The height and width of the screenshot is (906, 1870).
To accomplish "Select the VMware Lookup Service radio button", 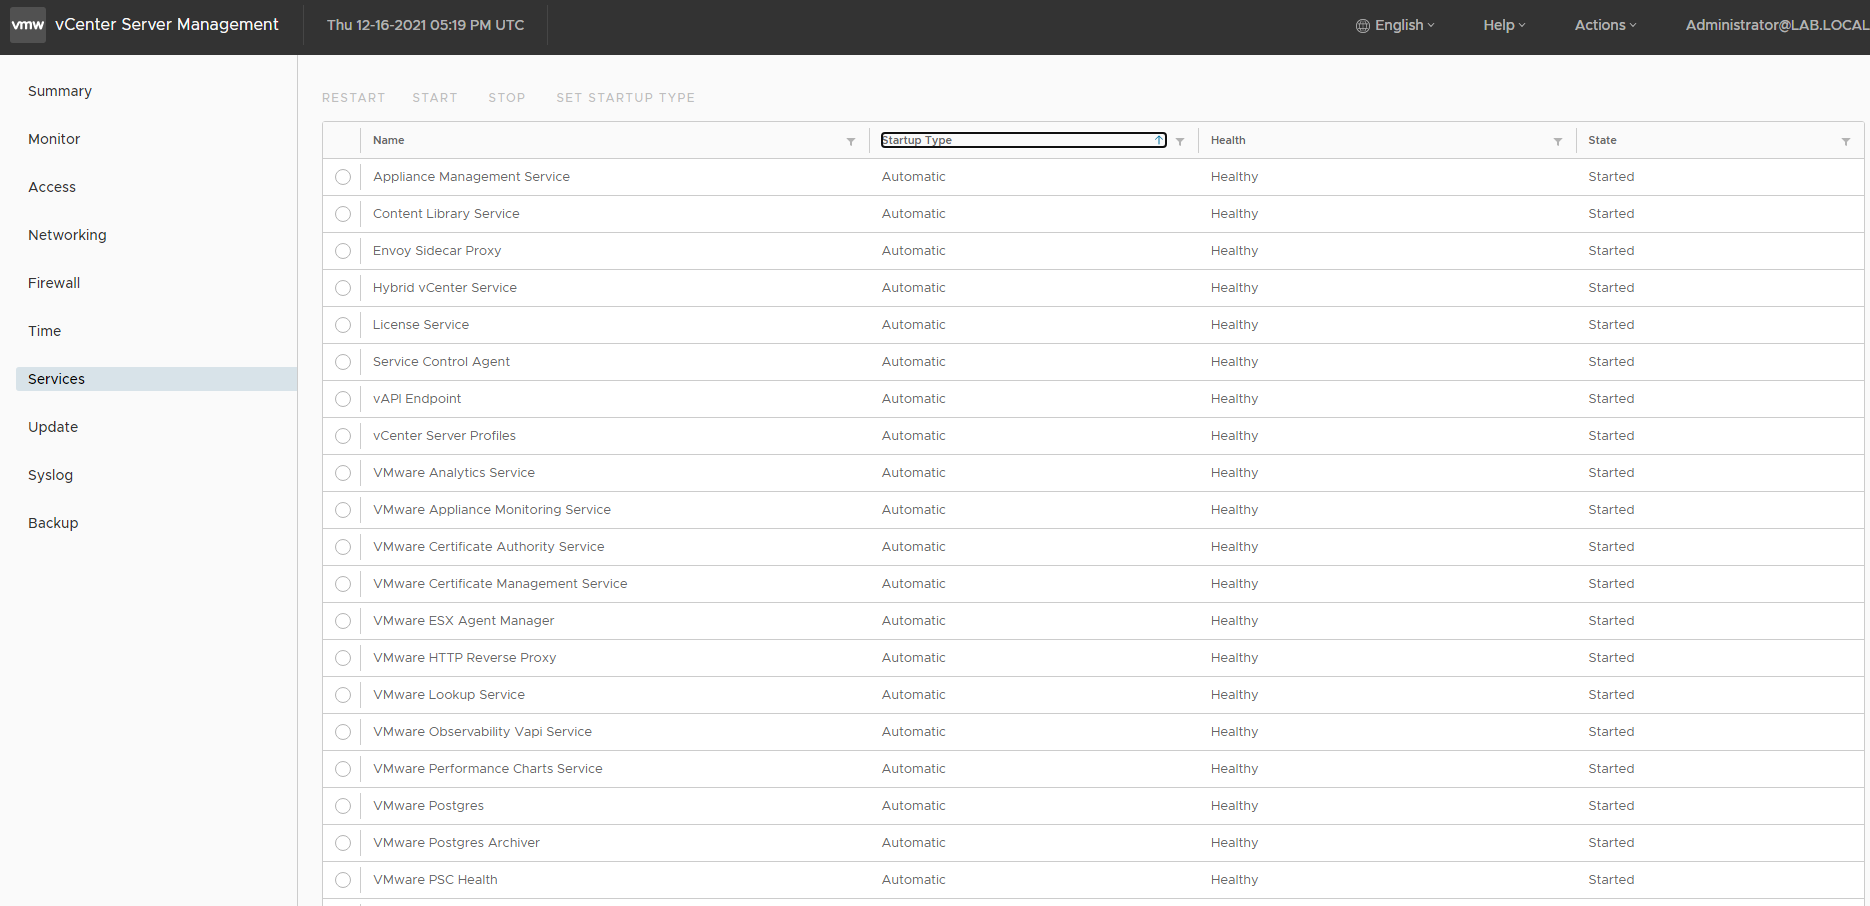I will [343, 695].
